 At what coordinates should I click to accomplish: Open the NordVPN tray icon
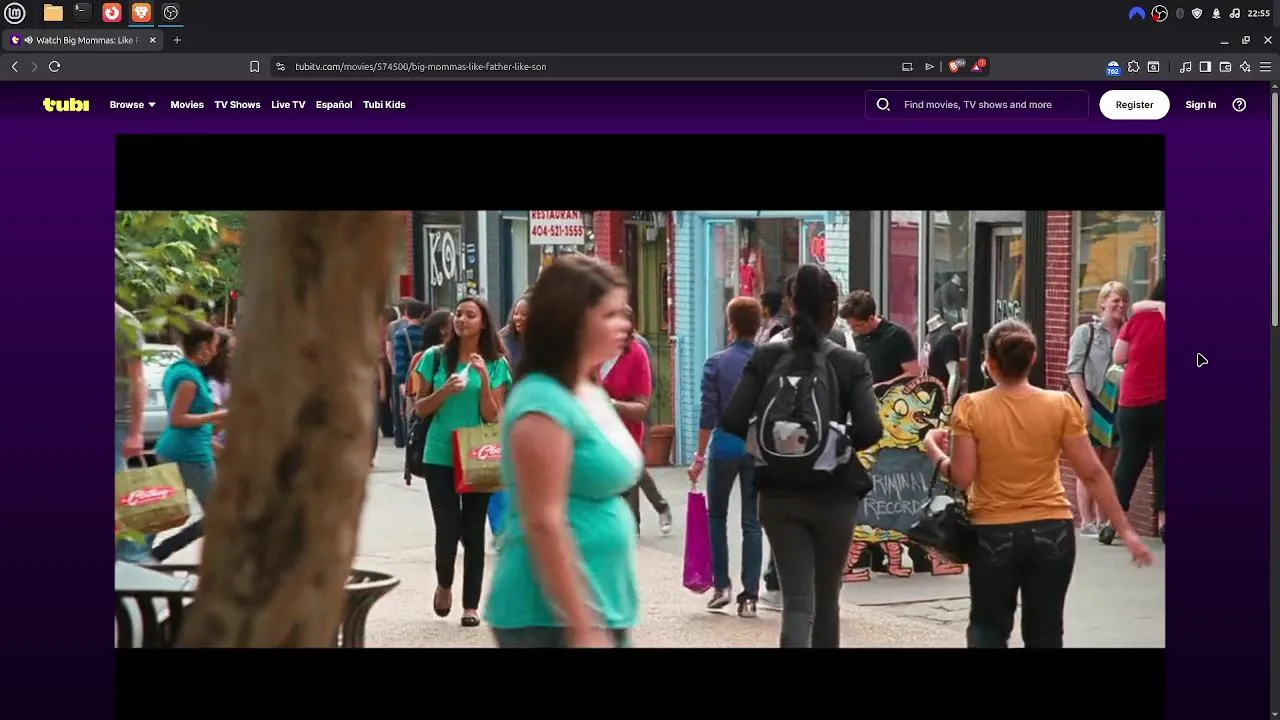(x=1137, y=13)
